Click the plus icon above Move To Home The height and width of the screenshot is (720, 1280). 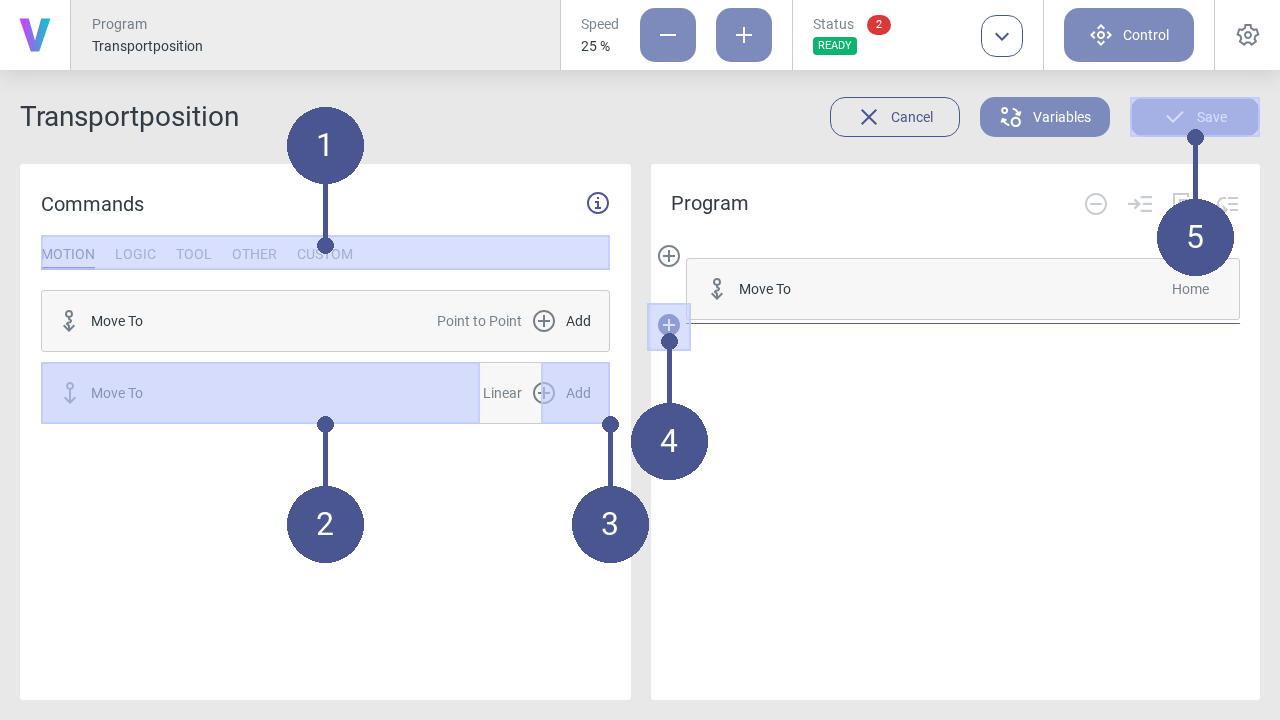(x=669, y=256)
